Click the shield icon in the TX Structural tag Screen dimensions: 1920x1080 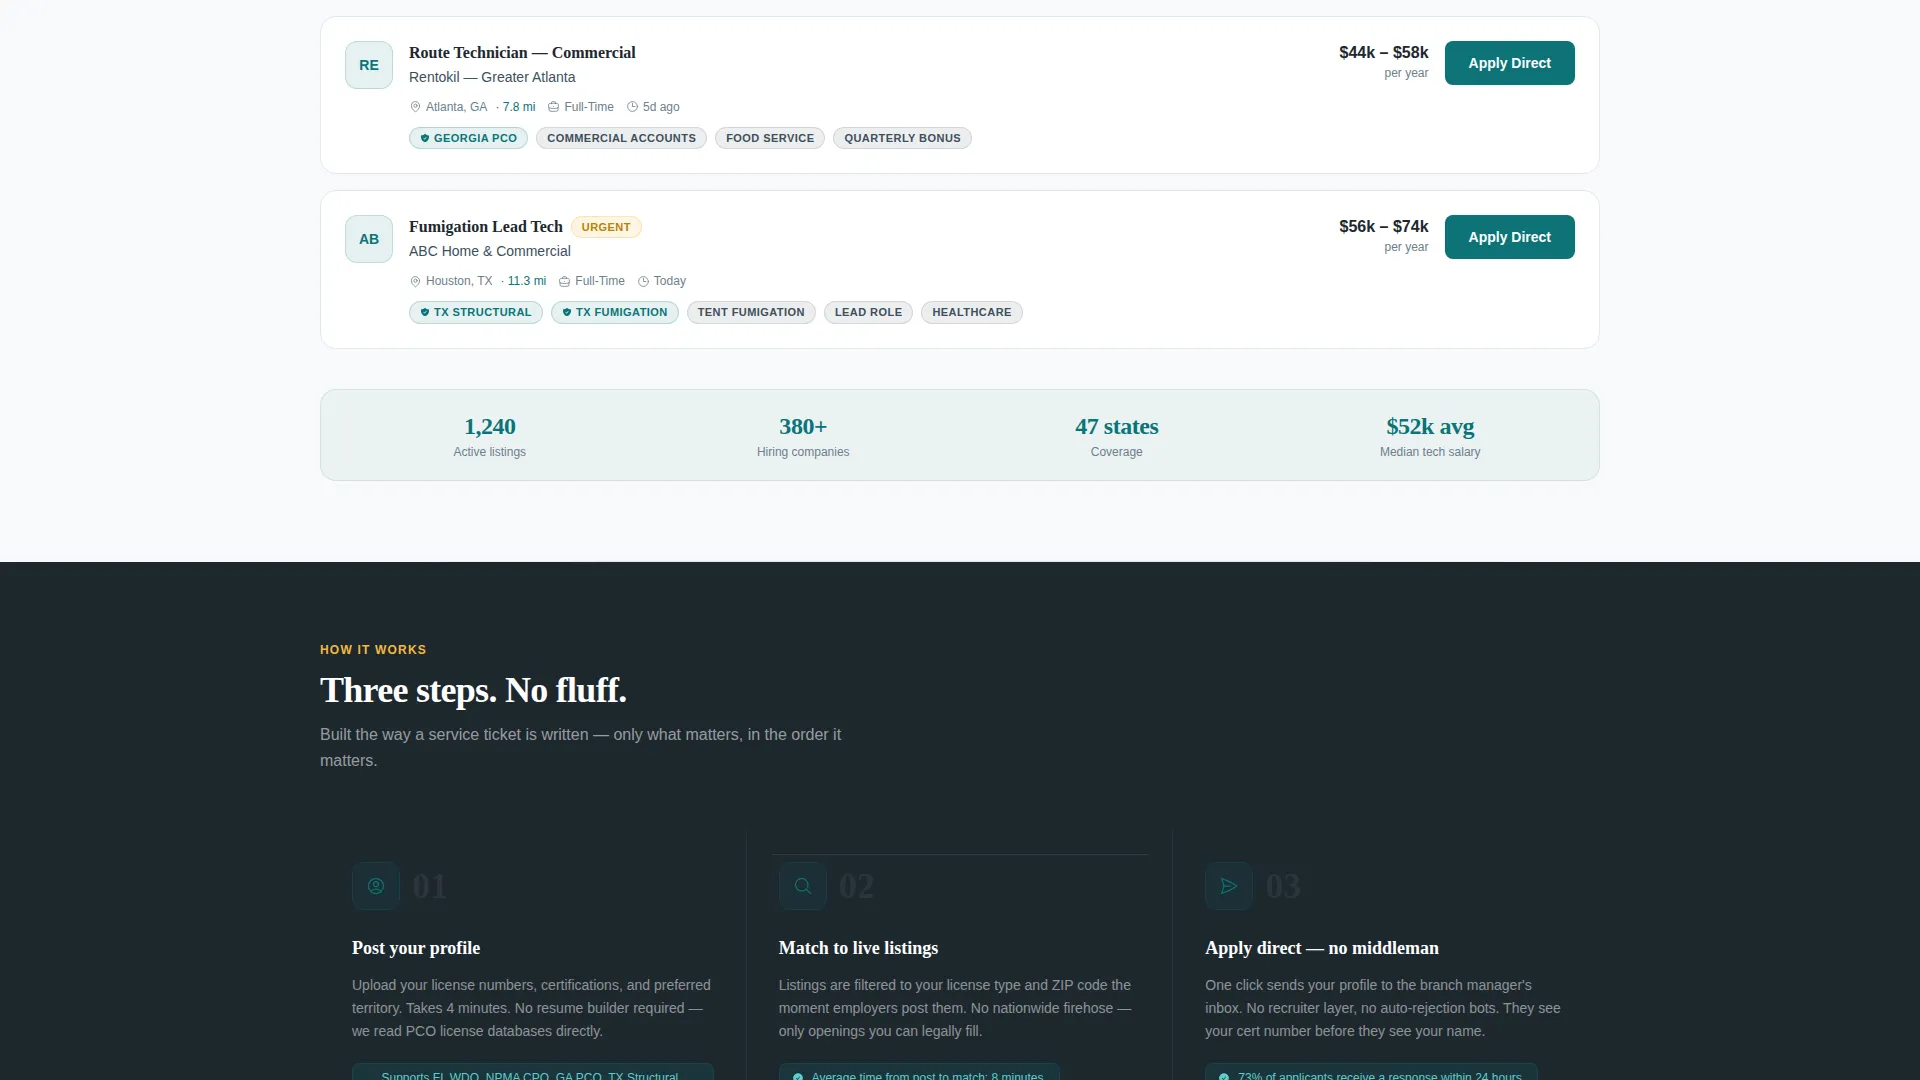[x=425, y=312]
